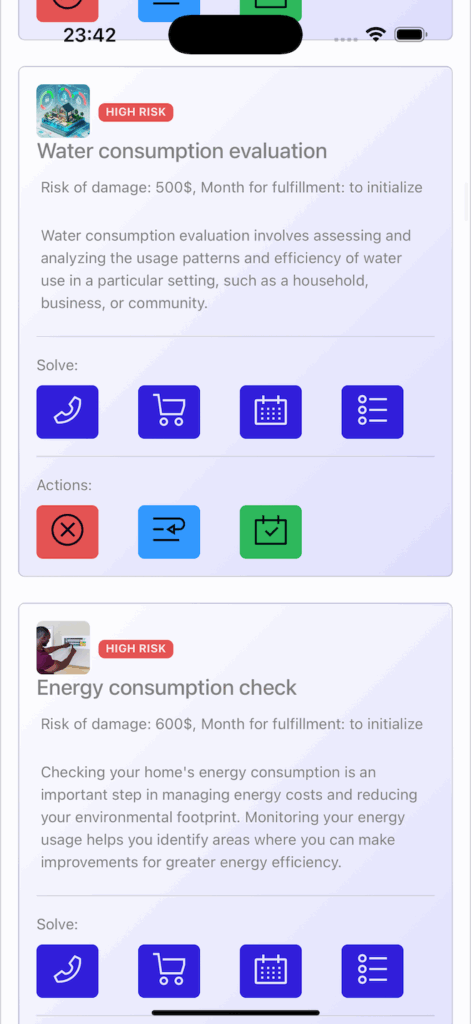Tap the Water consumption evaluation description text
This screenshot has height=1024, width=471.
pos(226,269)
